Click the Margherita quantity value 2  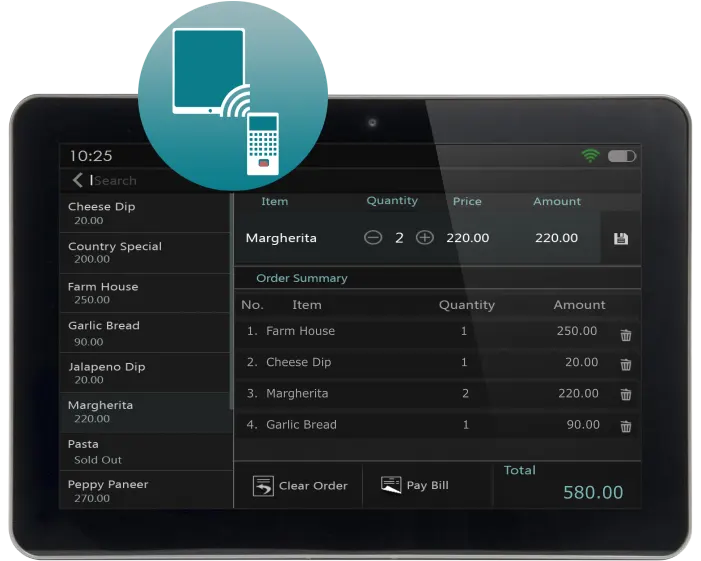point(399,238)
